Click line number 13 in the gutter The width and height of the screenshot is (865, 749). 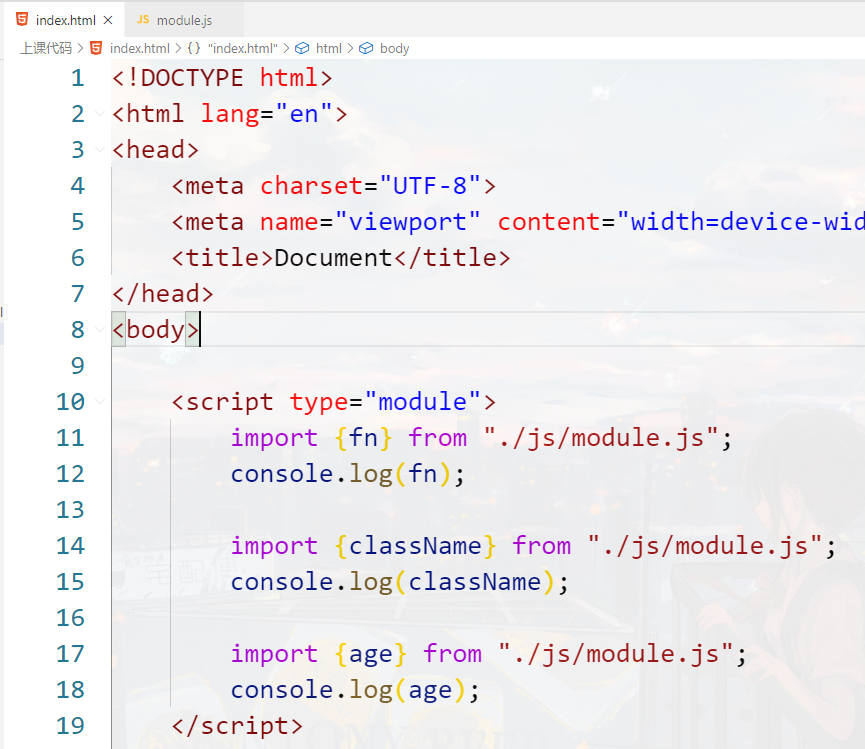[71, 510]
